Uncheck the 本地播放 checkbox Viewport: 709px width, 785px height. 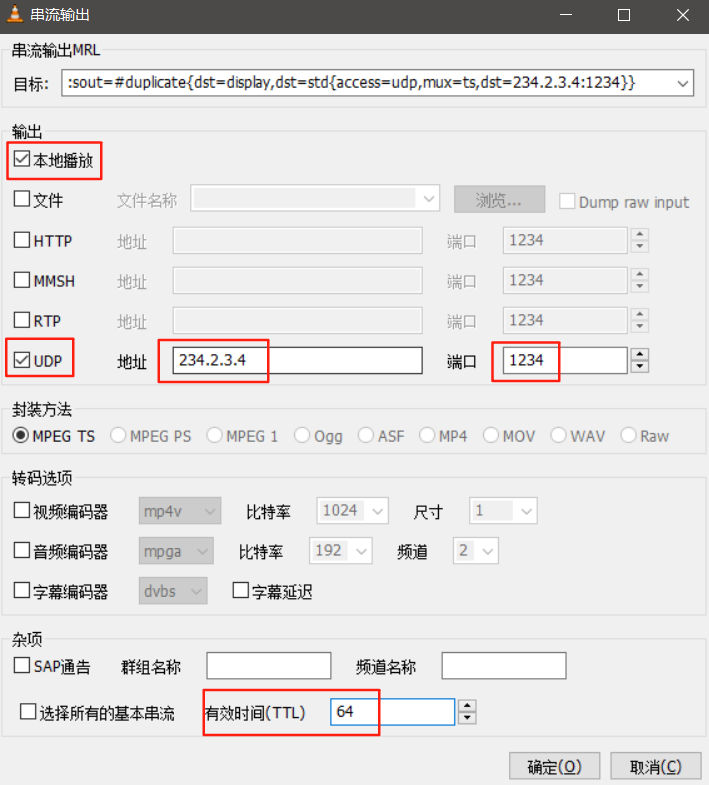click(x=22, y=159)
